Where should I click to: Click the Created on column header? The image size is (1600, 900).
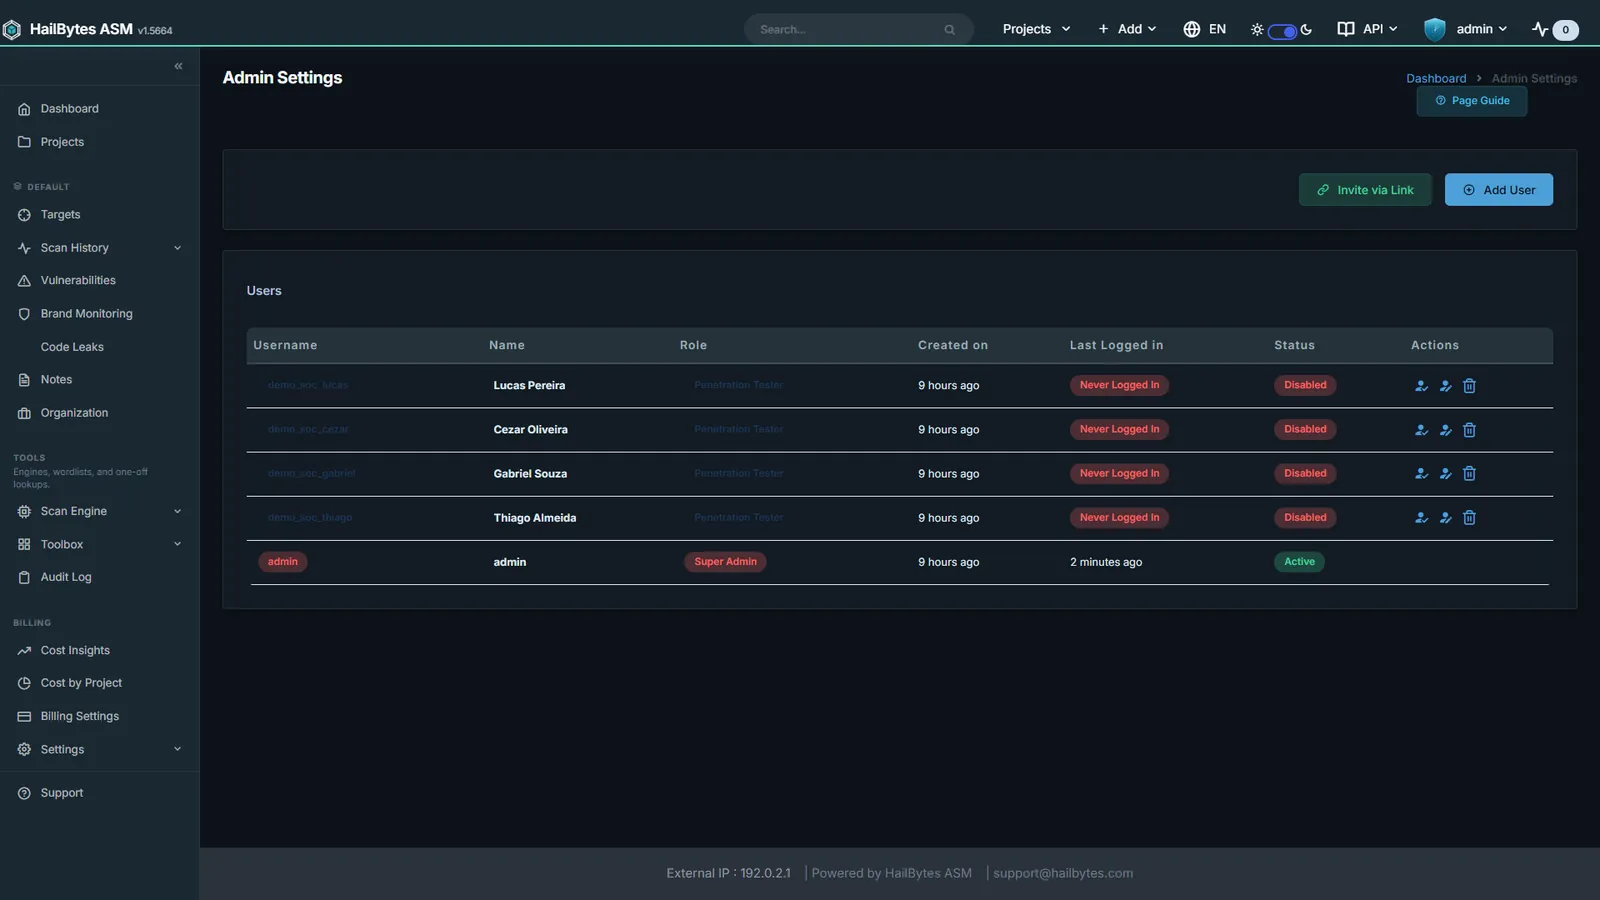pos(953,345)
